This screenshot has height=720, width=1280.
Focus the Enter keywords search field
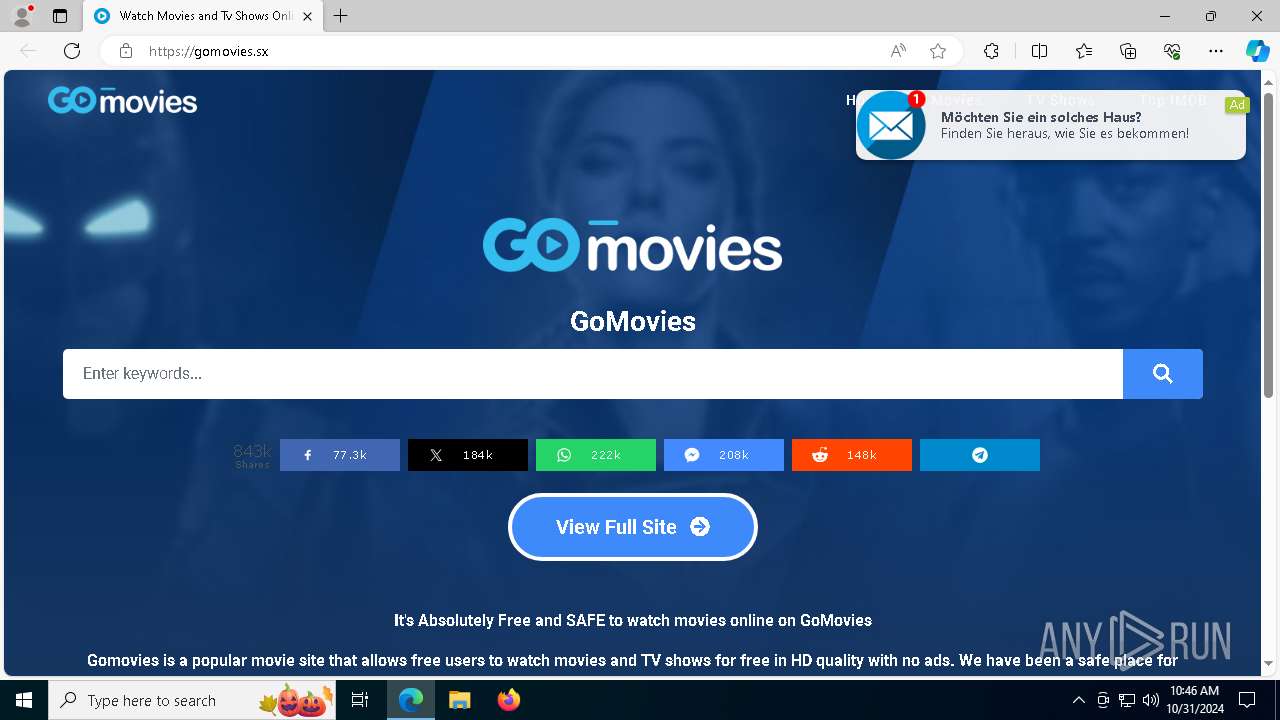[x=593, y=374]
